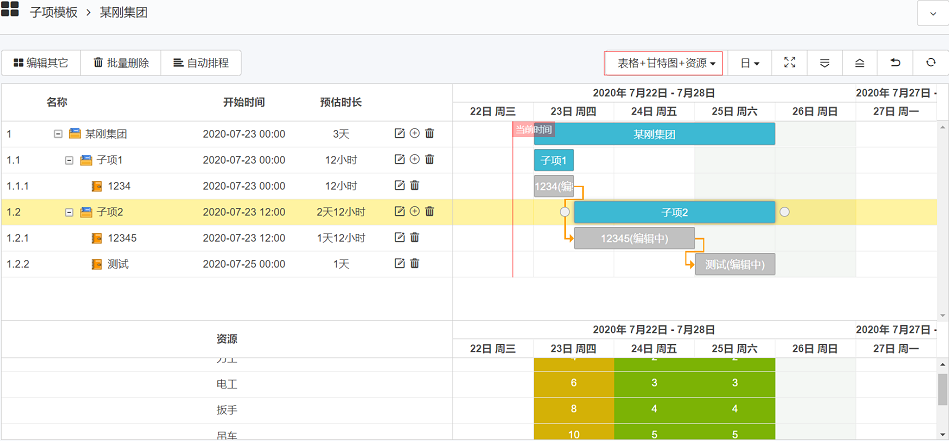
Task: Collapse the 子项1 tree node
Action: (x=70, y=160)
